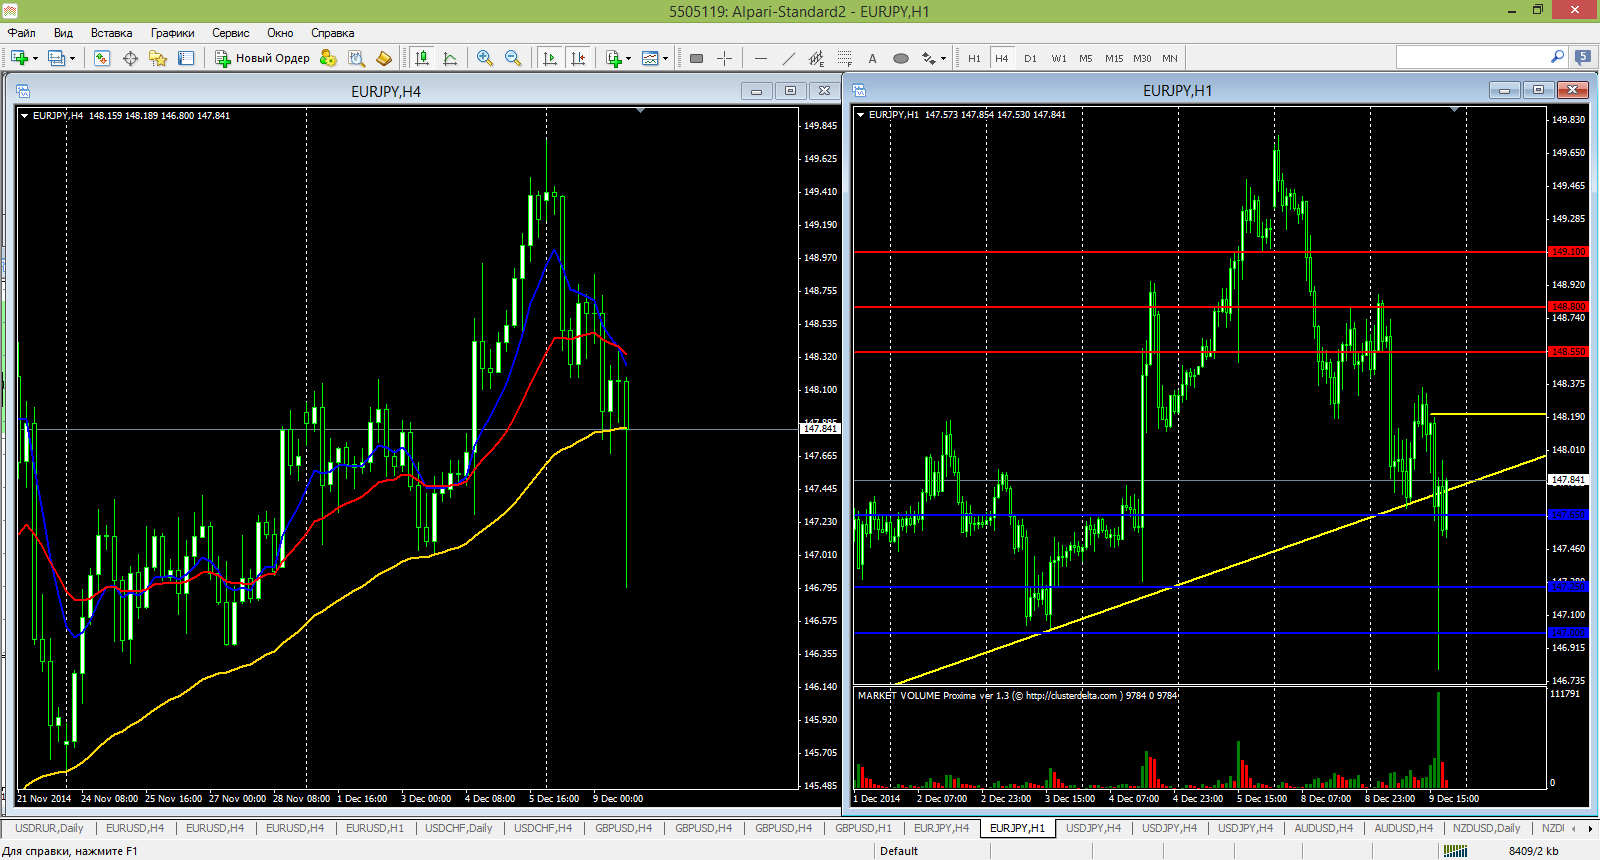The width and height of the screenshot is (1600, 860).
Task: Switch timeframe to W1
Action: (x=1058, y=58)
